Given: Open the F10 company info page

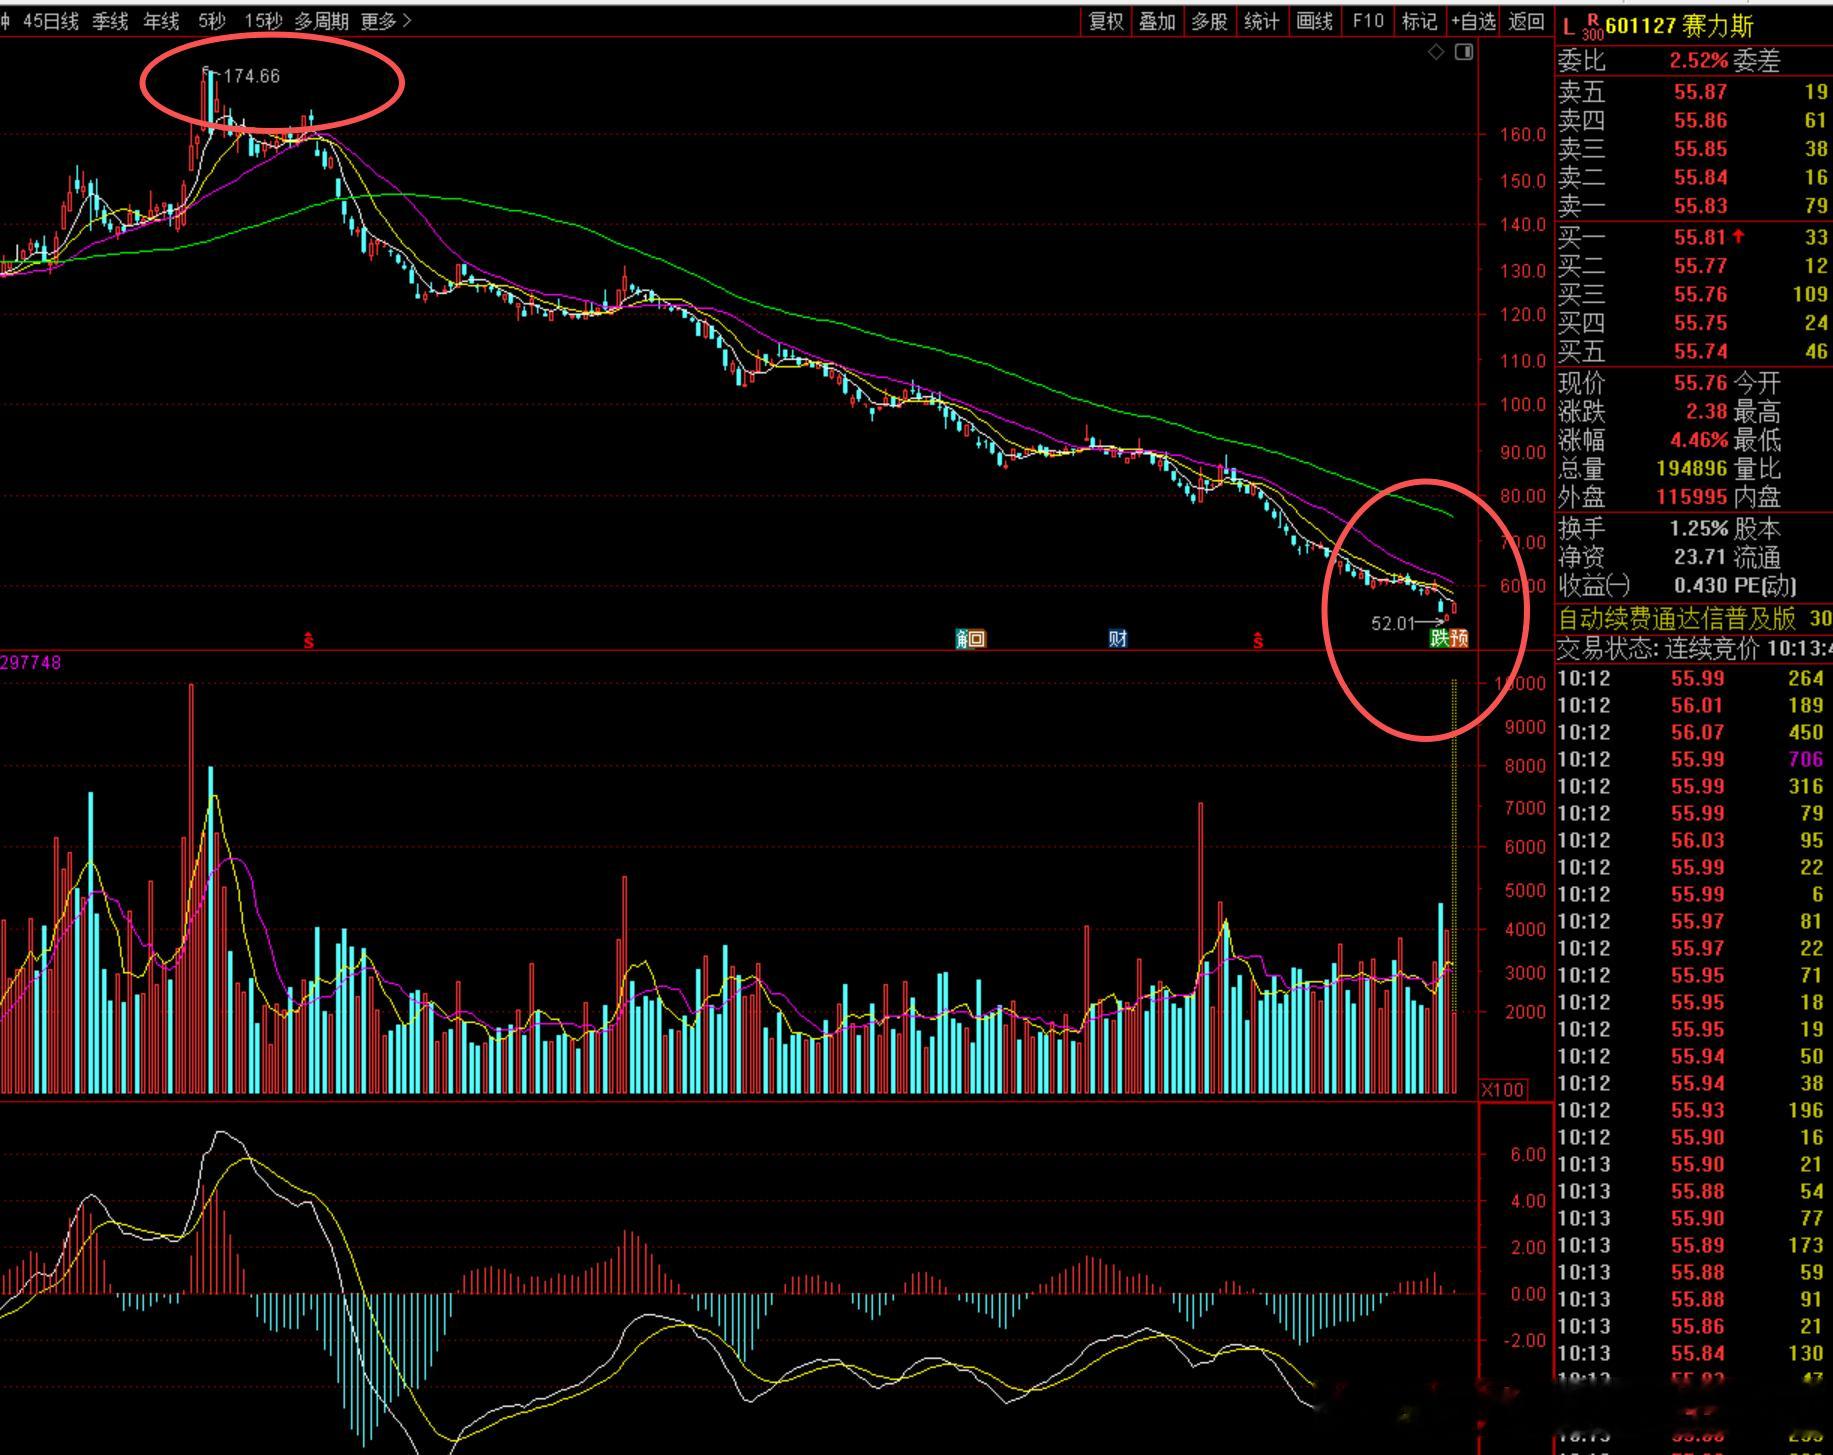Looking at the screenshot, I should (1367, 21).
